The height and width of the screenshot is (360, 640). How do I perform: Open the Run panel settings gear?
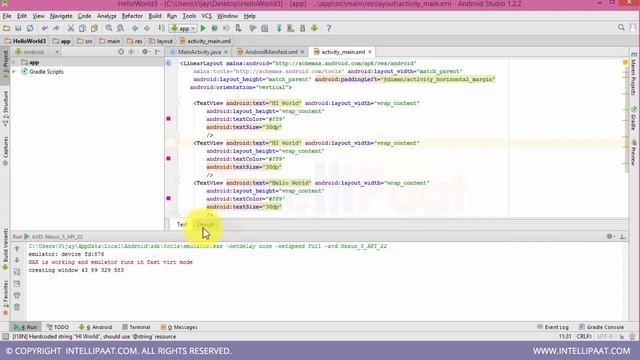610,236
